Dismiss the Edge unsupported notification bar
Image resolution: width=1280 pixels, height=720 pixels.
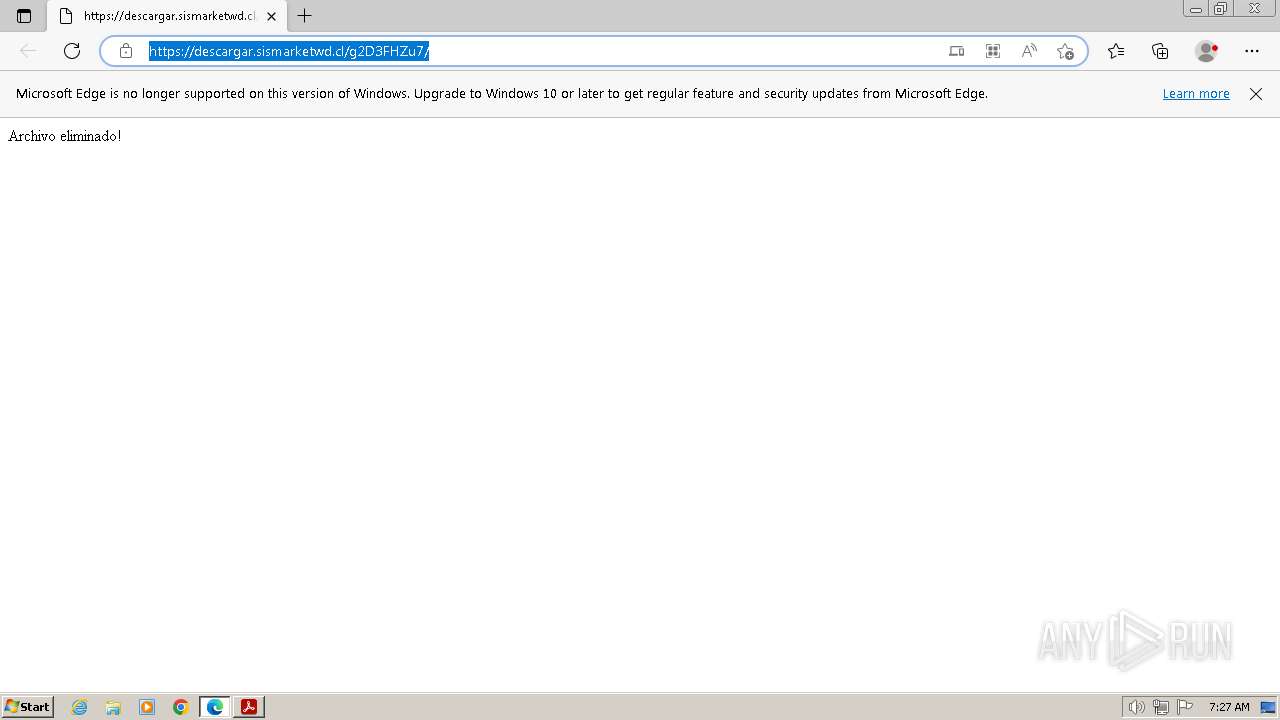click(1256, 94)
